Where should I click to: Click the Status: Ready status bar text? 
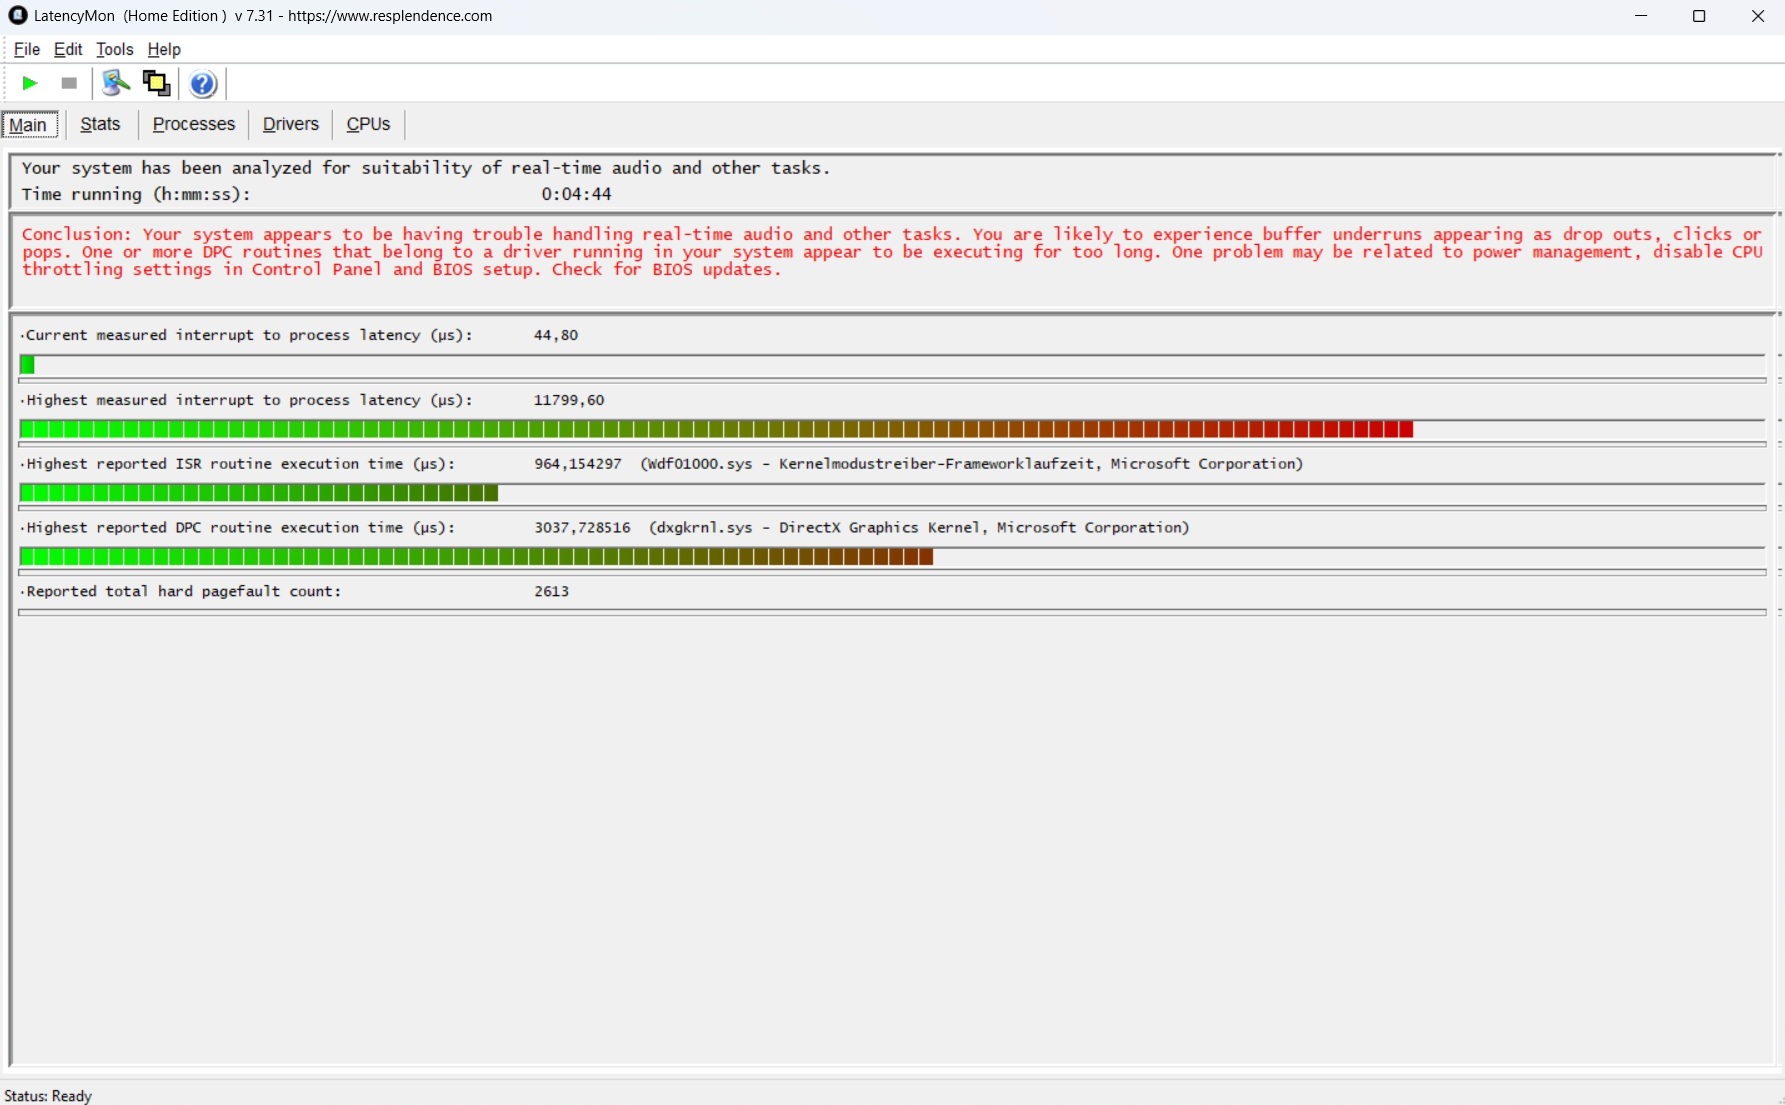(48, 1096)
